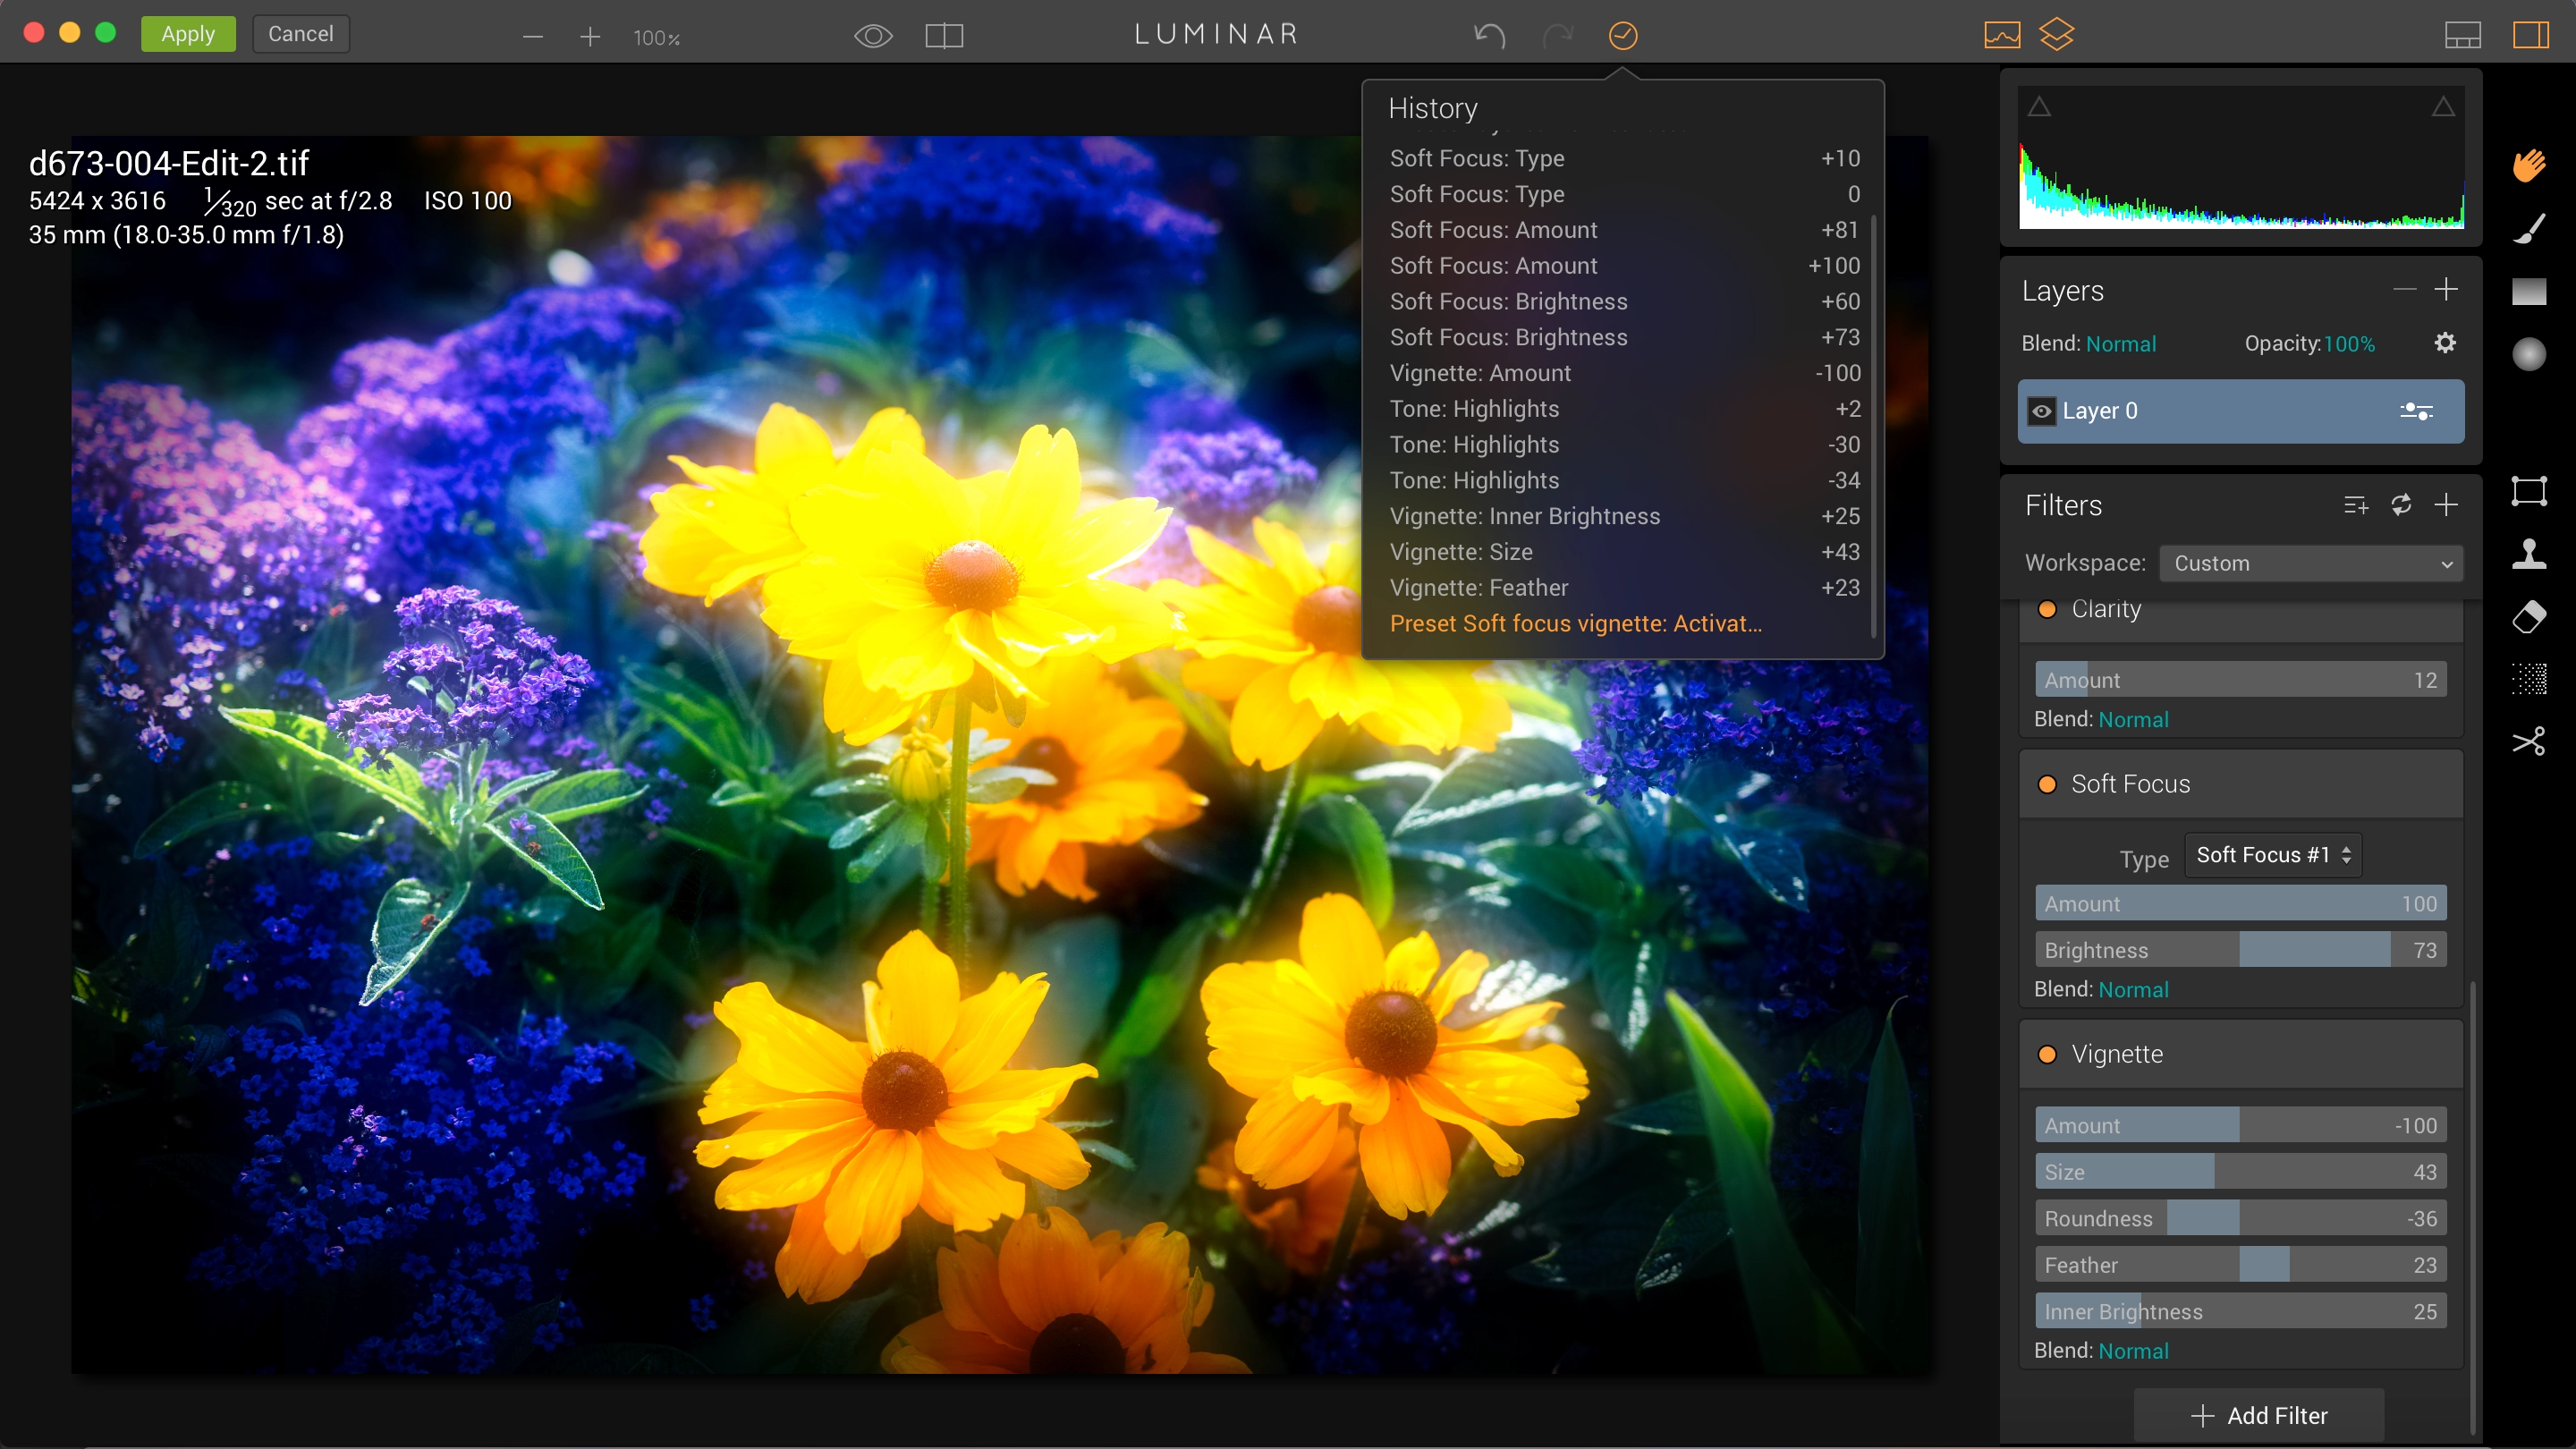
Task: Open the Crop scissors tool
Action: pos(2529,741)
